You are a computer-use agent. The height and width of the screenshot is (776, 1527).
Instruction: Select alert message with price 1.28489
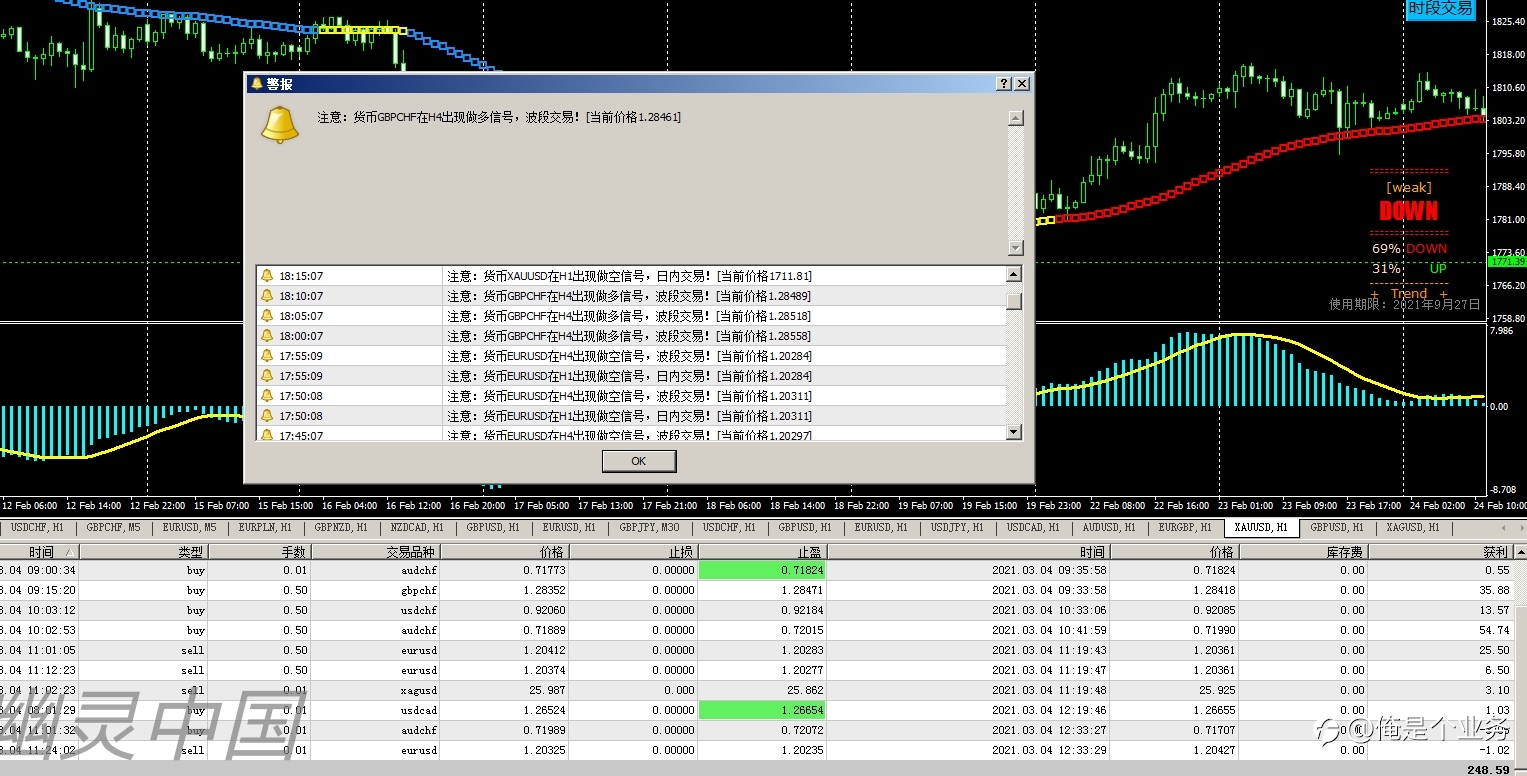(629, 296)
